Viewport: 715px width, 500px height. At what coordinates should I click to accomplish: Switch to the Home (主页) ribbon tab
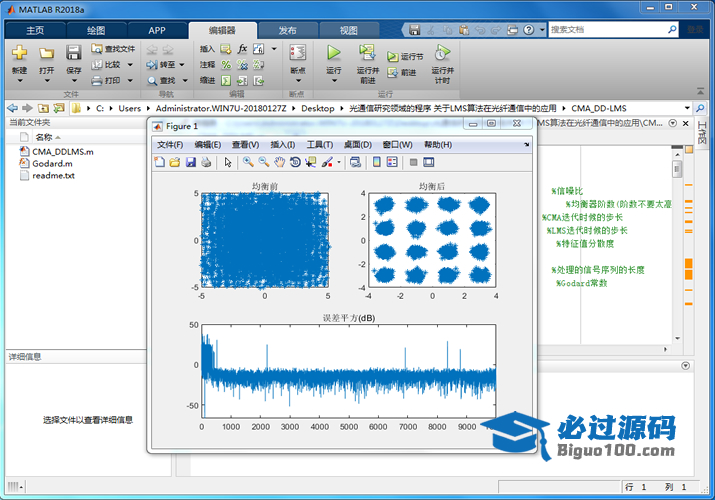click(x=35, y=31)
